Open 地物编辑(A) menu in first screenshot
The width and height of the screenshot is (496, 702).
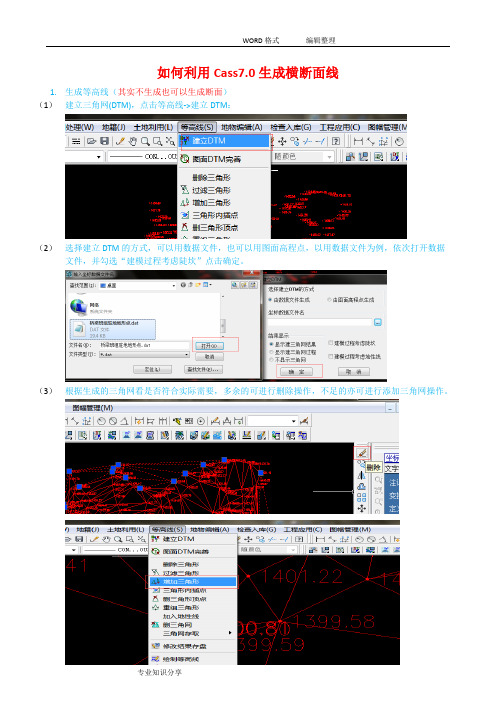click(x=242, y=127)
